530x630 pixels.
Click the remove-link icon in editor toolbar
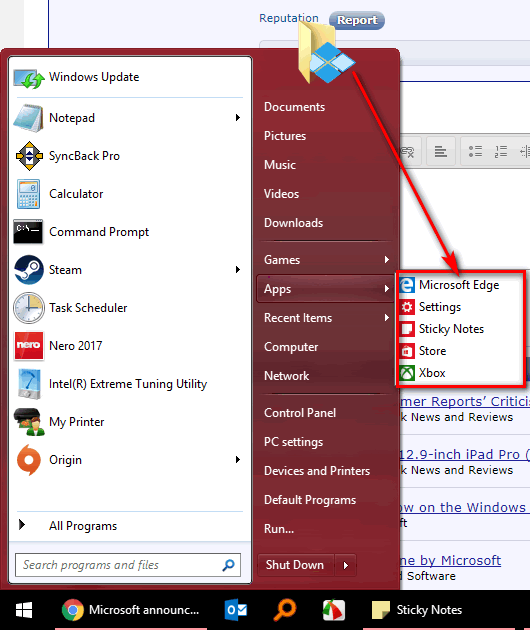coord(407,152)
